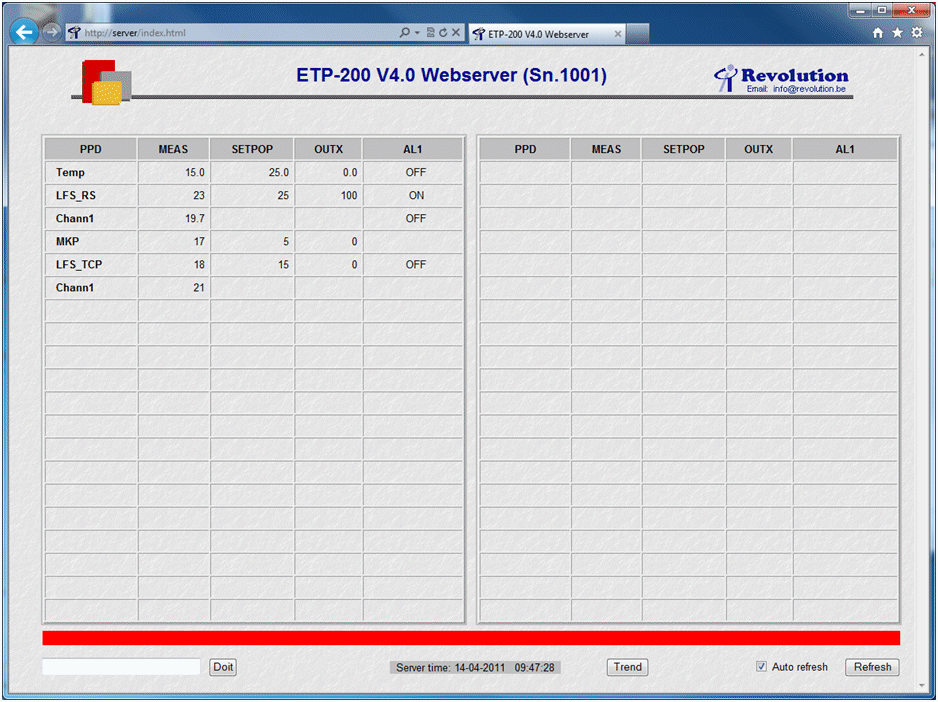Image resolution: width=938 pixels, height=702 pixels.
Task: Click the Temp SETPOP value 25.0
Action: tap(278, 172)
